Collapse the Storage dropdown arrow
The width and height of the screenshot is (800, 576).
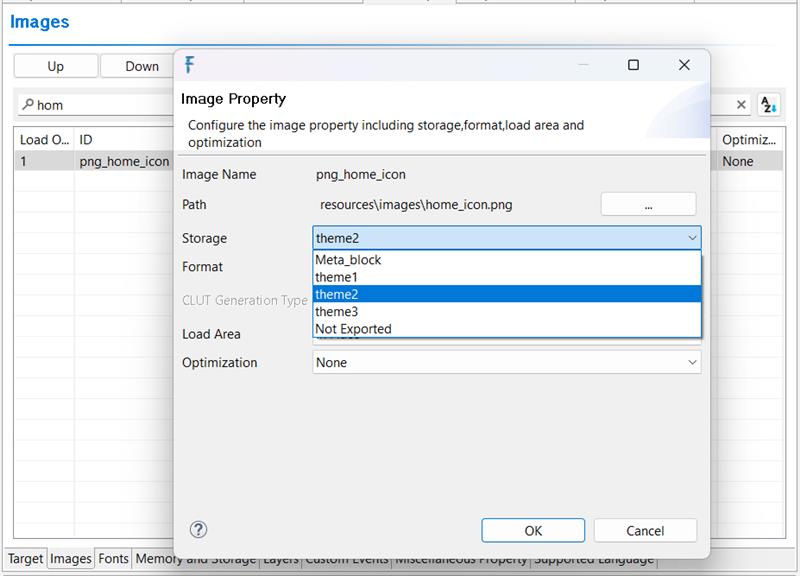(691, 238)
